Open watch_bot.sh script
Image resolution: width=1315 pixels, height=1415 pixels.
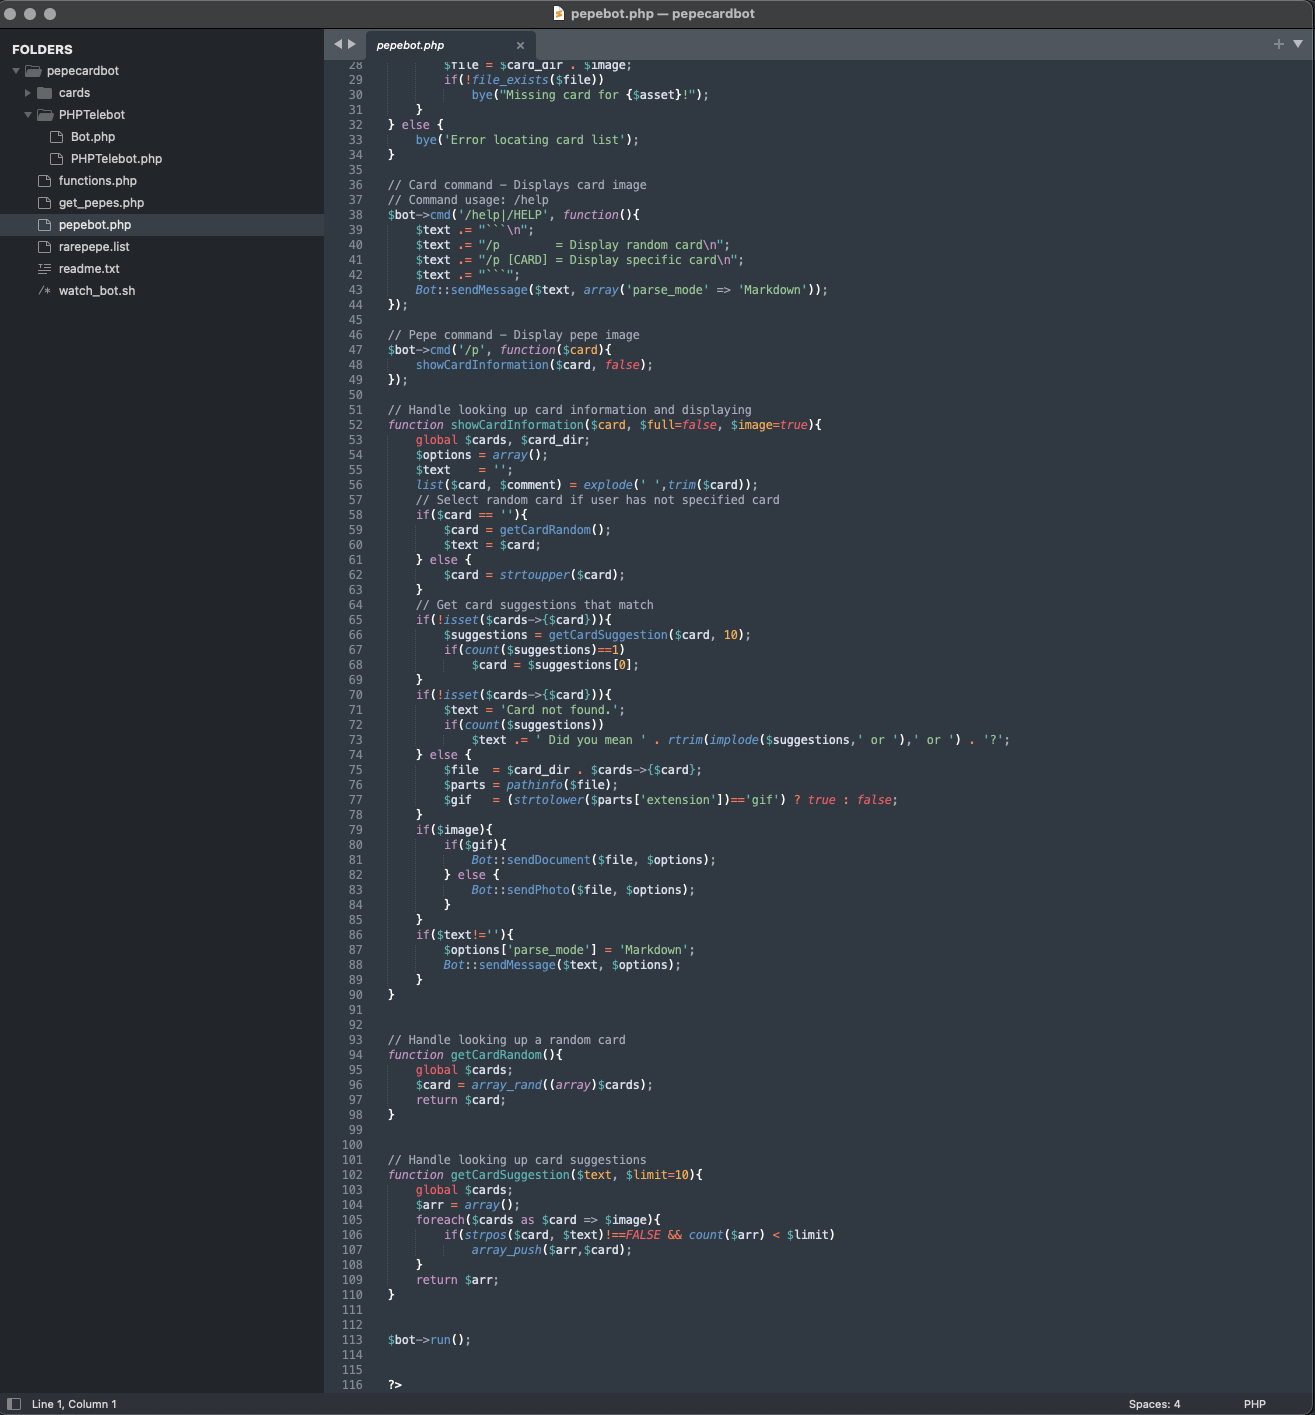[x=97, y=291]
